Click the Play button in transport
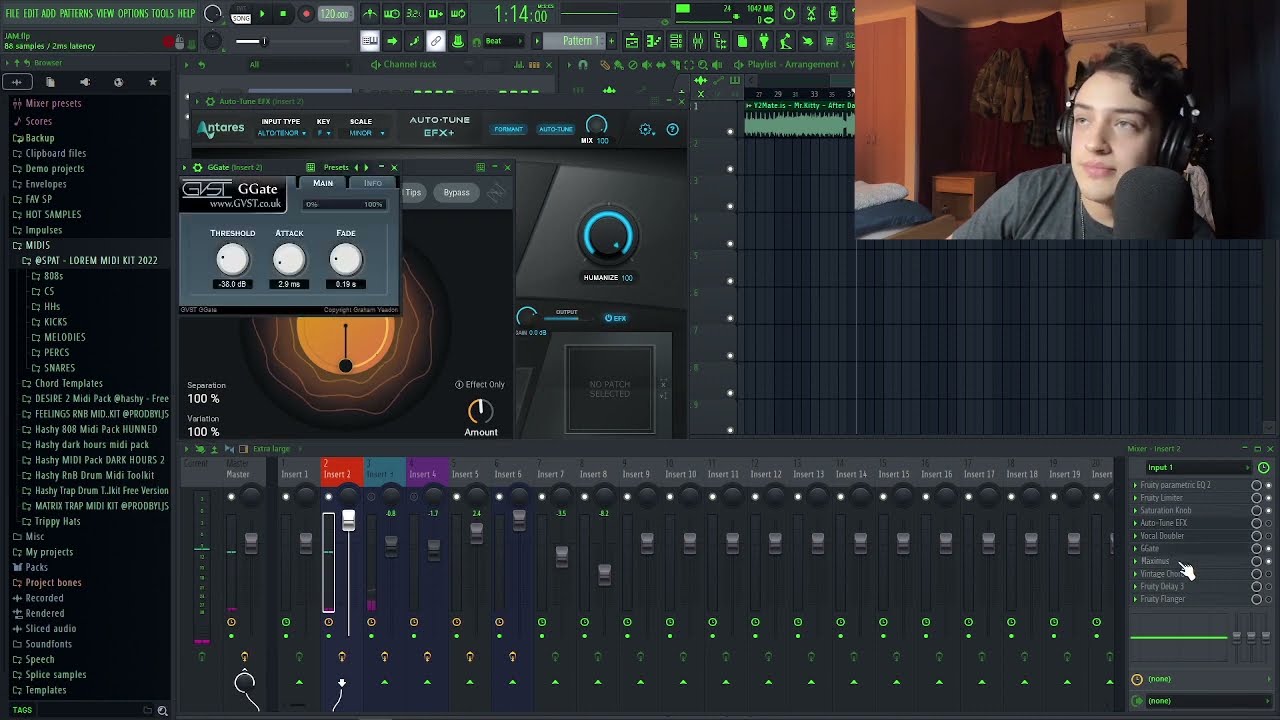The image size is (1280, 720). [x=262, y=14]
